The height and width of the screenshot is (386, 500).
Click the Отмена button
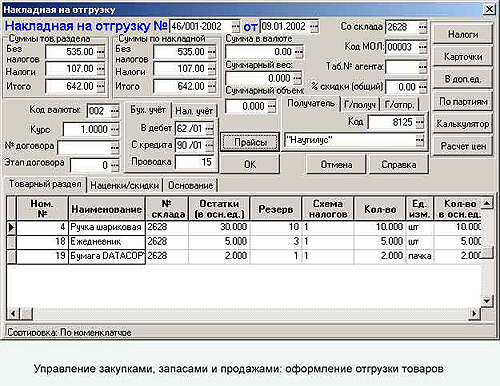pos(336,164)
